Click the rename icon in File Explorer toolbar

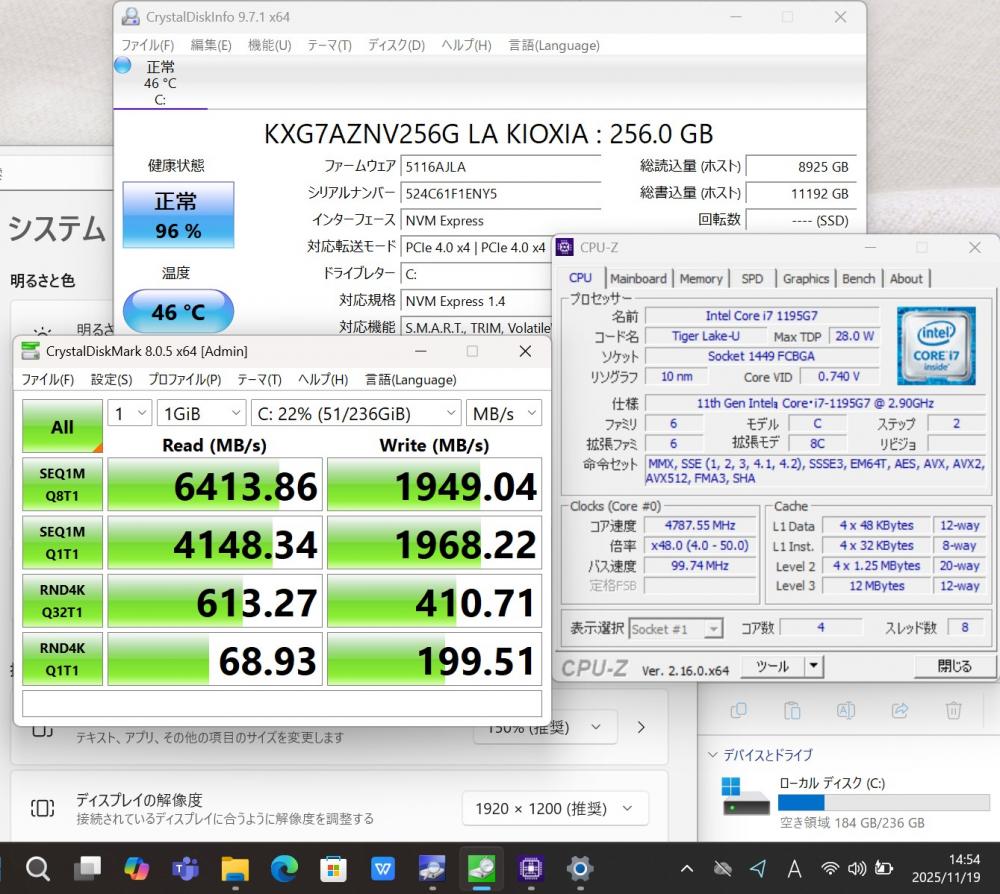(845, 710)
